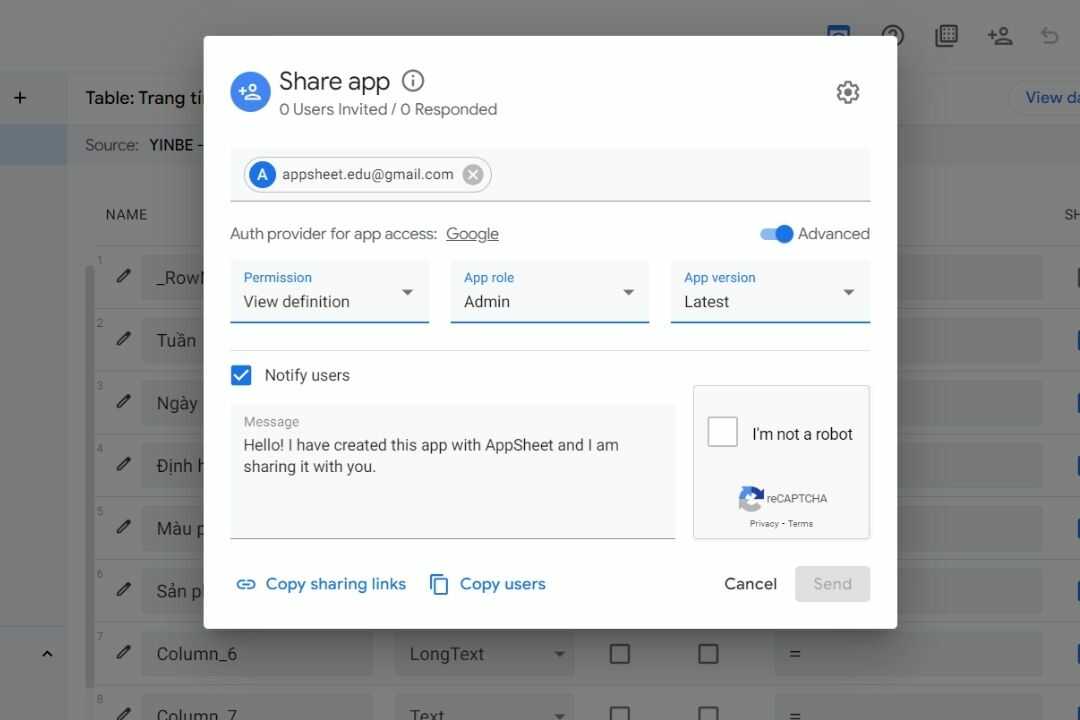
Task: Click the table grid icon in toolbar
Action: click(x=946, y=36)
